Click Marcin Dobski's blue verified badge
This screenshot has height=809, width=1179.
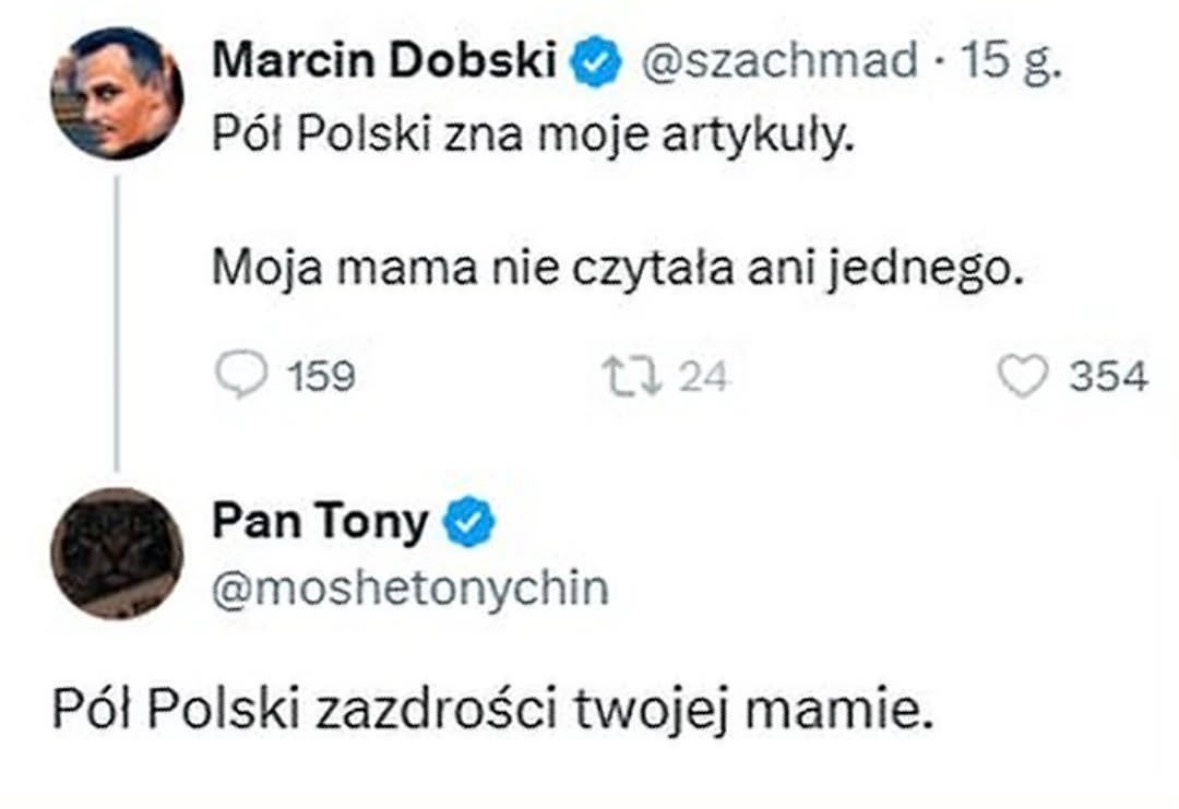click(x=590, y=65)
